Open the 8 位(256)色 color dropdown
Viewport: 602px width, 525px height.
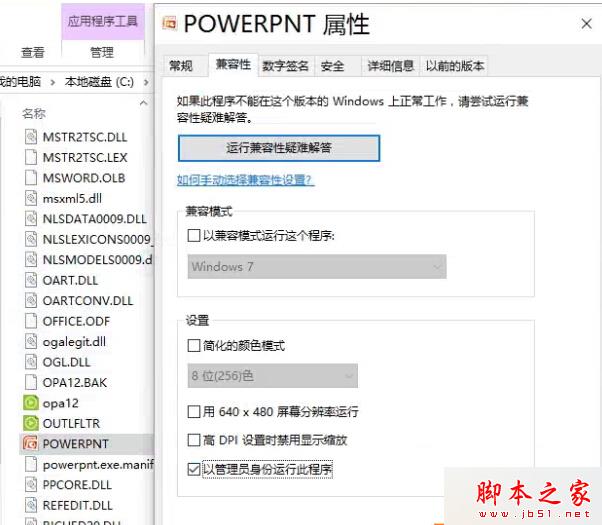tap(273, 376)
